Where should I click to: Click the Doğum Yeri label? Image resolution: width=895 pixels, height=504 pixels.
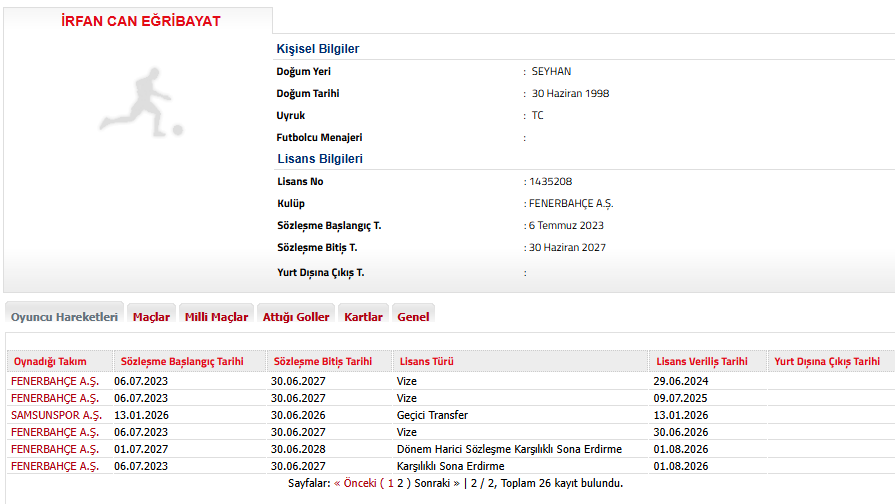303,71
